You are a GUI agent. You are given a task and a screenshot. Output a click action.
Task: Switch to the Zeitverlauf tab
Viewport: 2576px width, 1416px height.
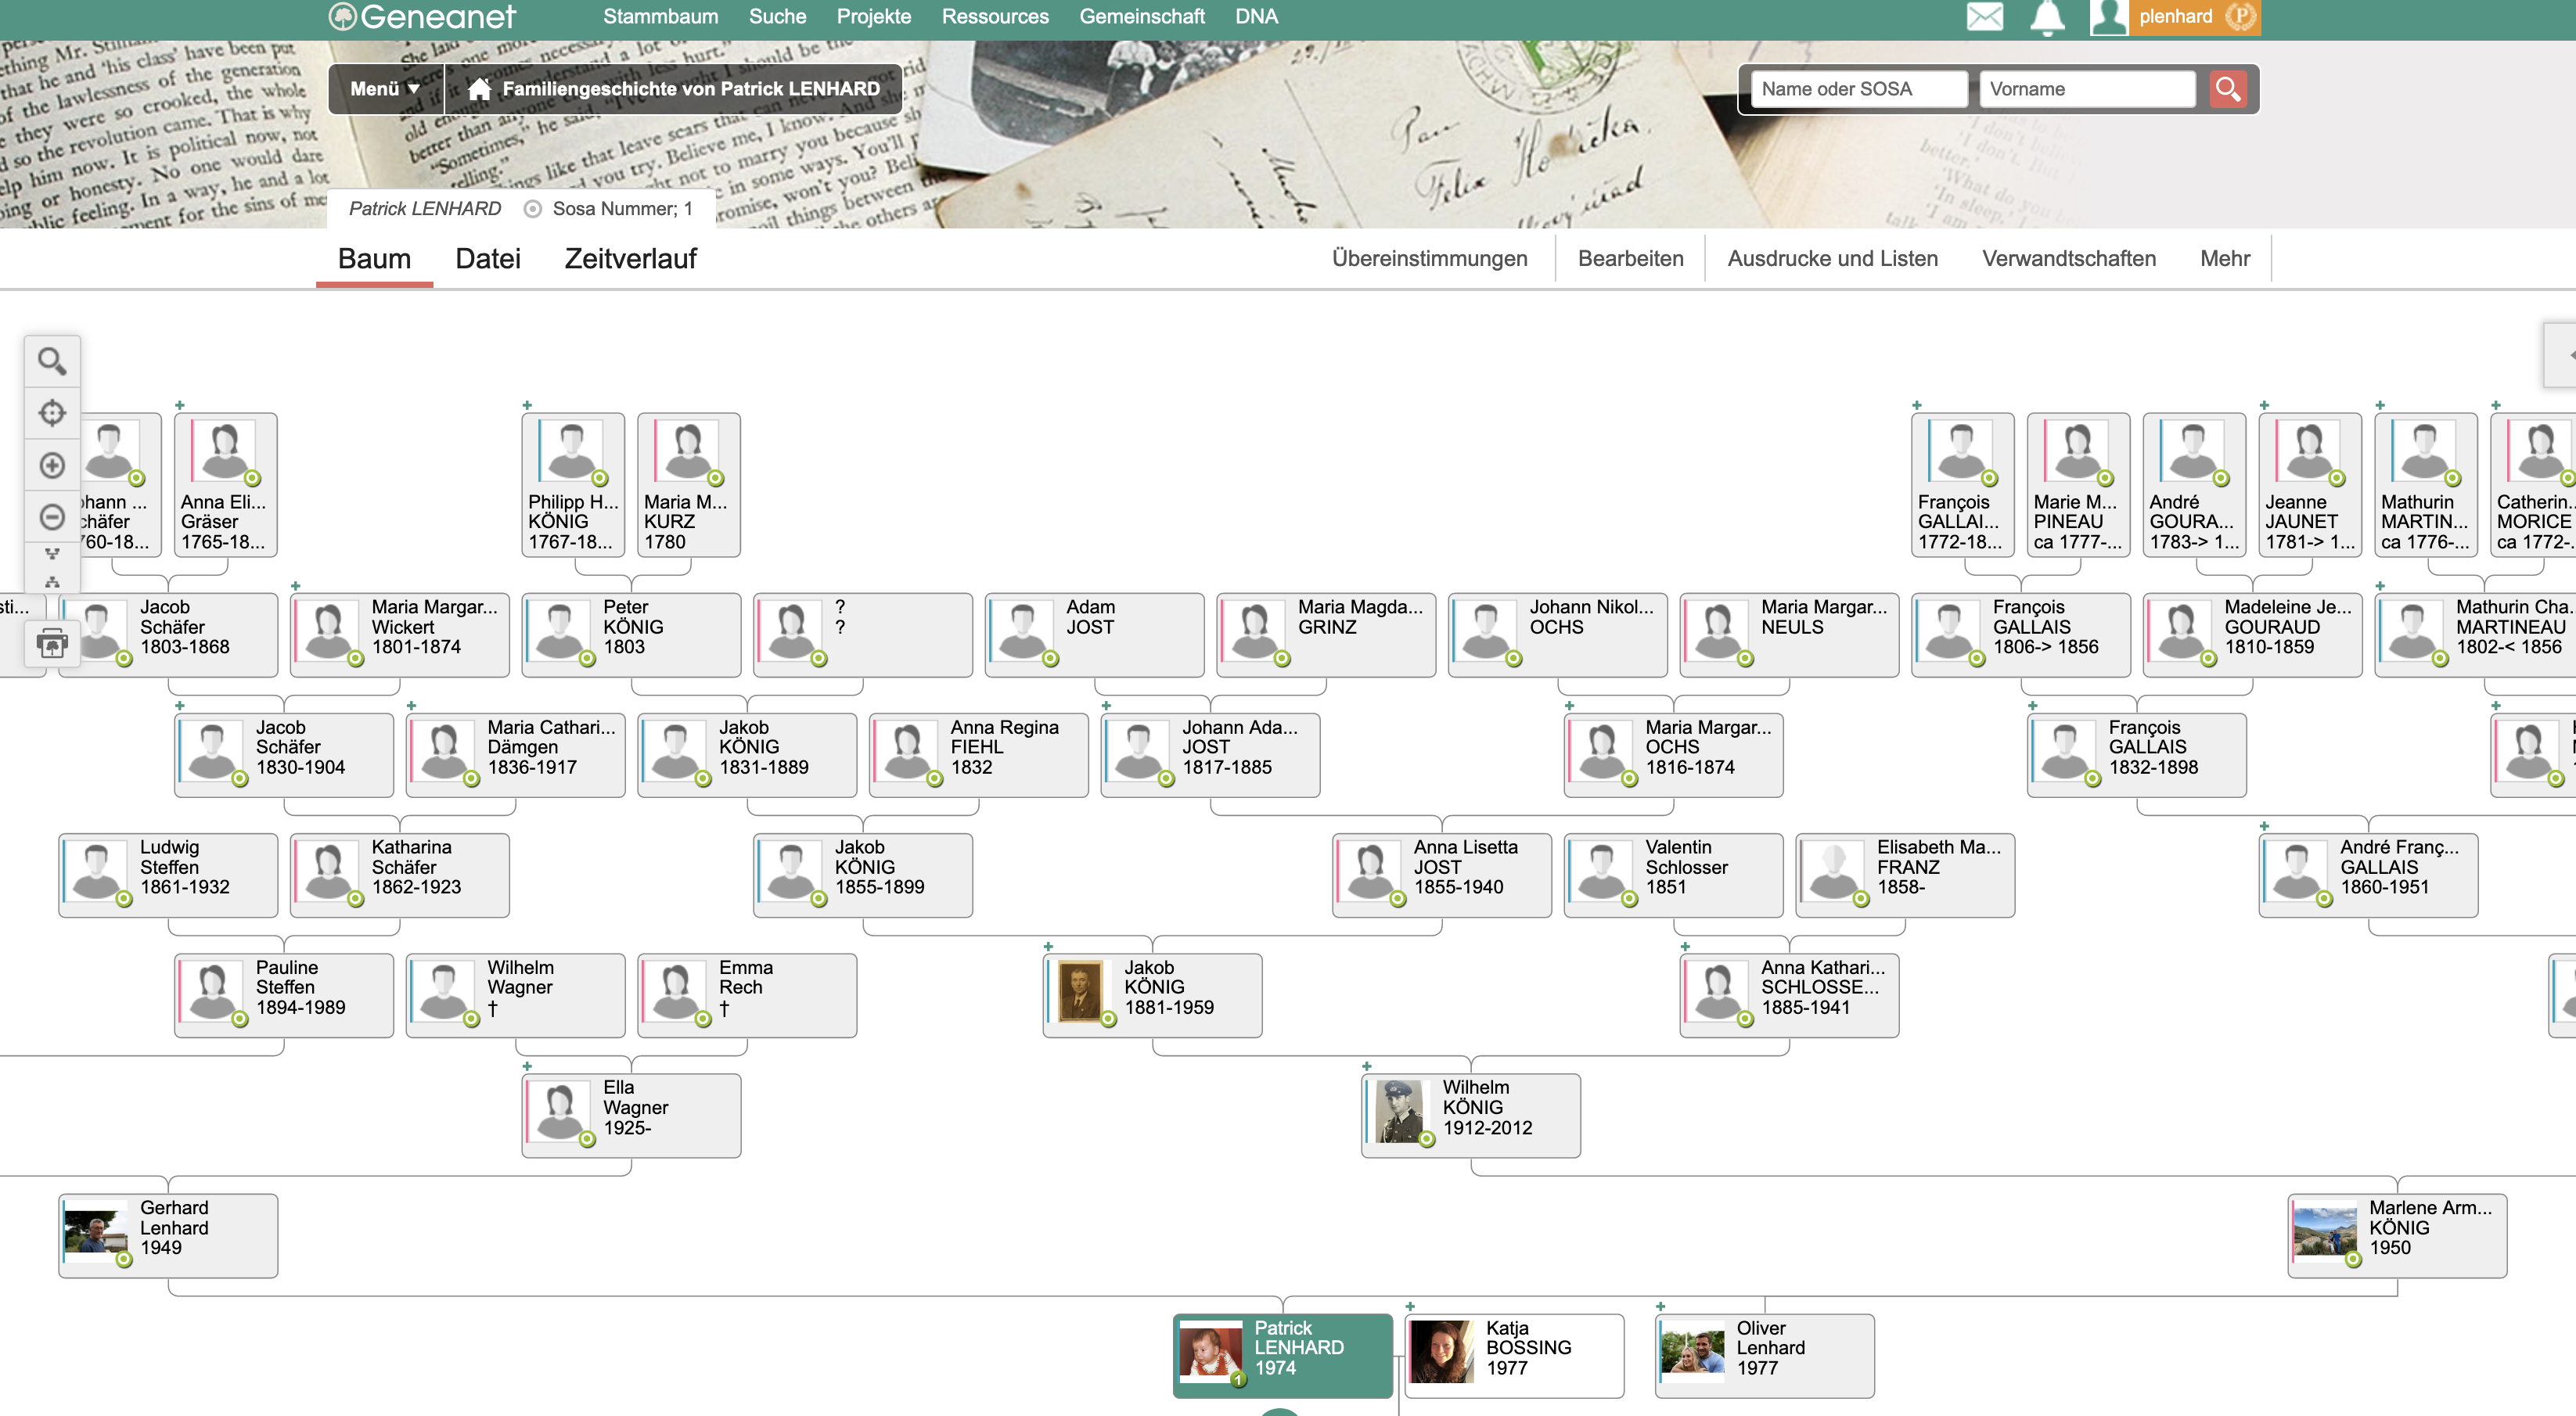point(630,259)
